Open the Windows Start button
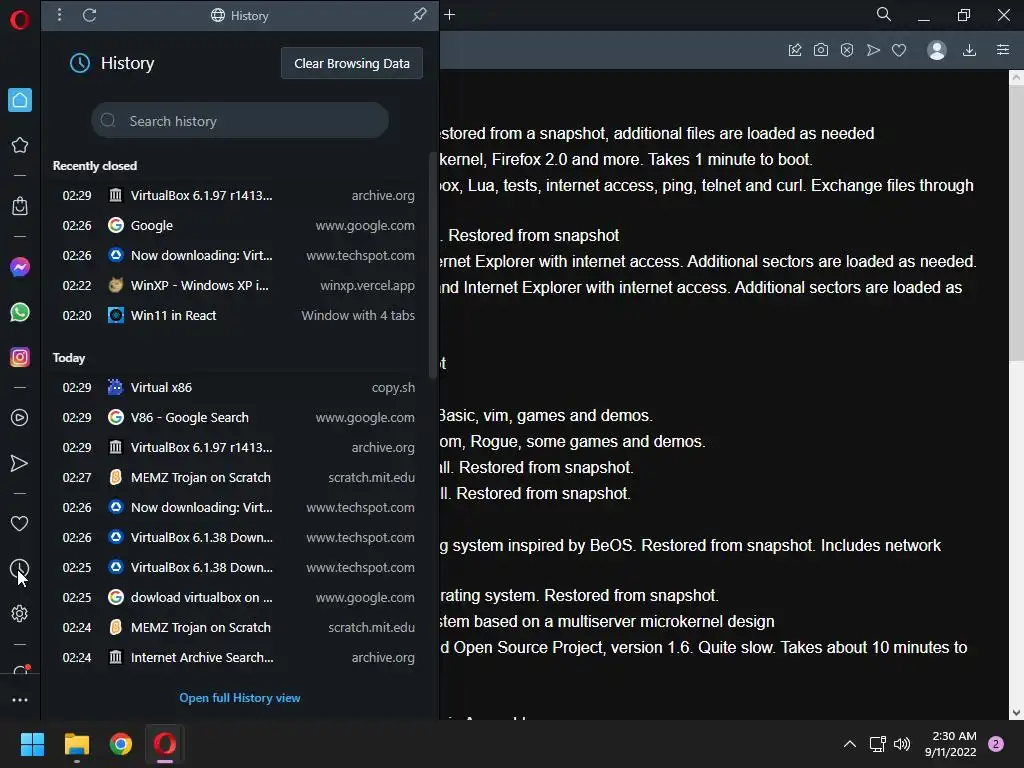Viewport: 1024px width, 768px height. click(x=32, y=744)
